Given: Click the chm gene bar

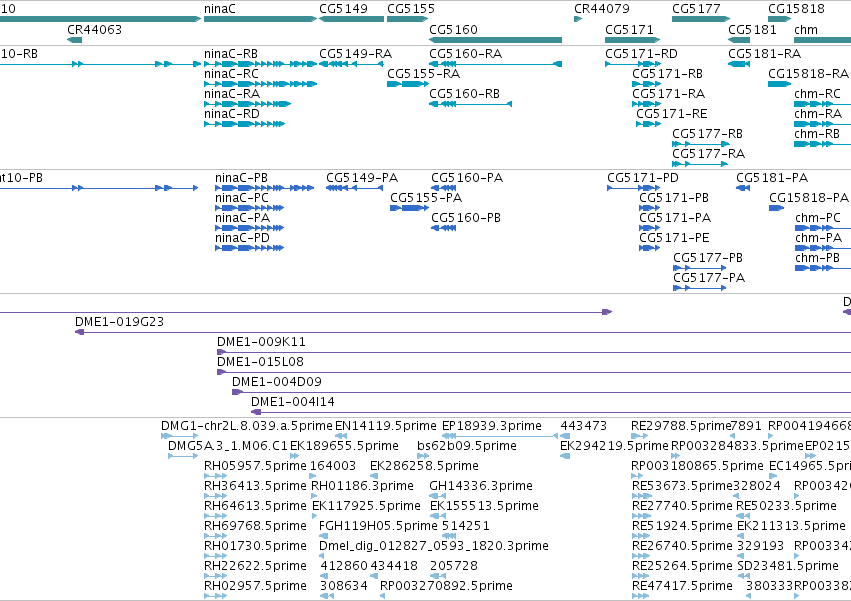Looking at the screenshot, I should (x=822, y=40).
